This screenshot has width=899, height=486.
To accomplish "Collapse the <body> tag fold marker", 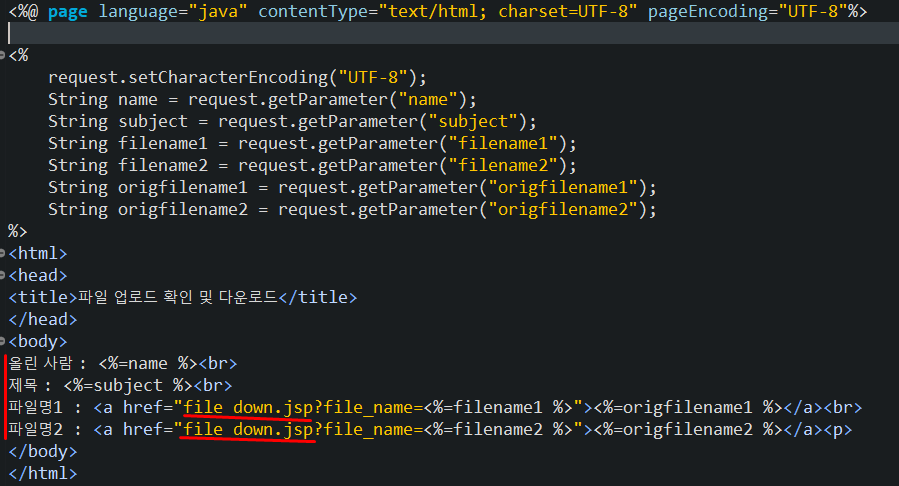I will coord(2,342).
